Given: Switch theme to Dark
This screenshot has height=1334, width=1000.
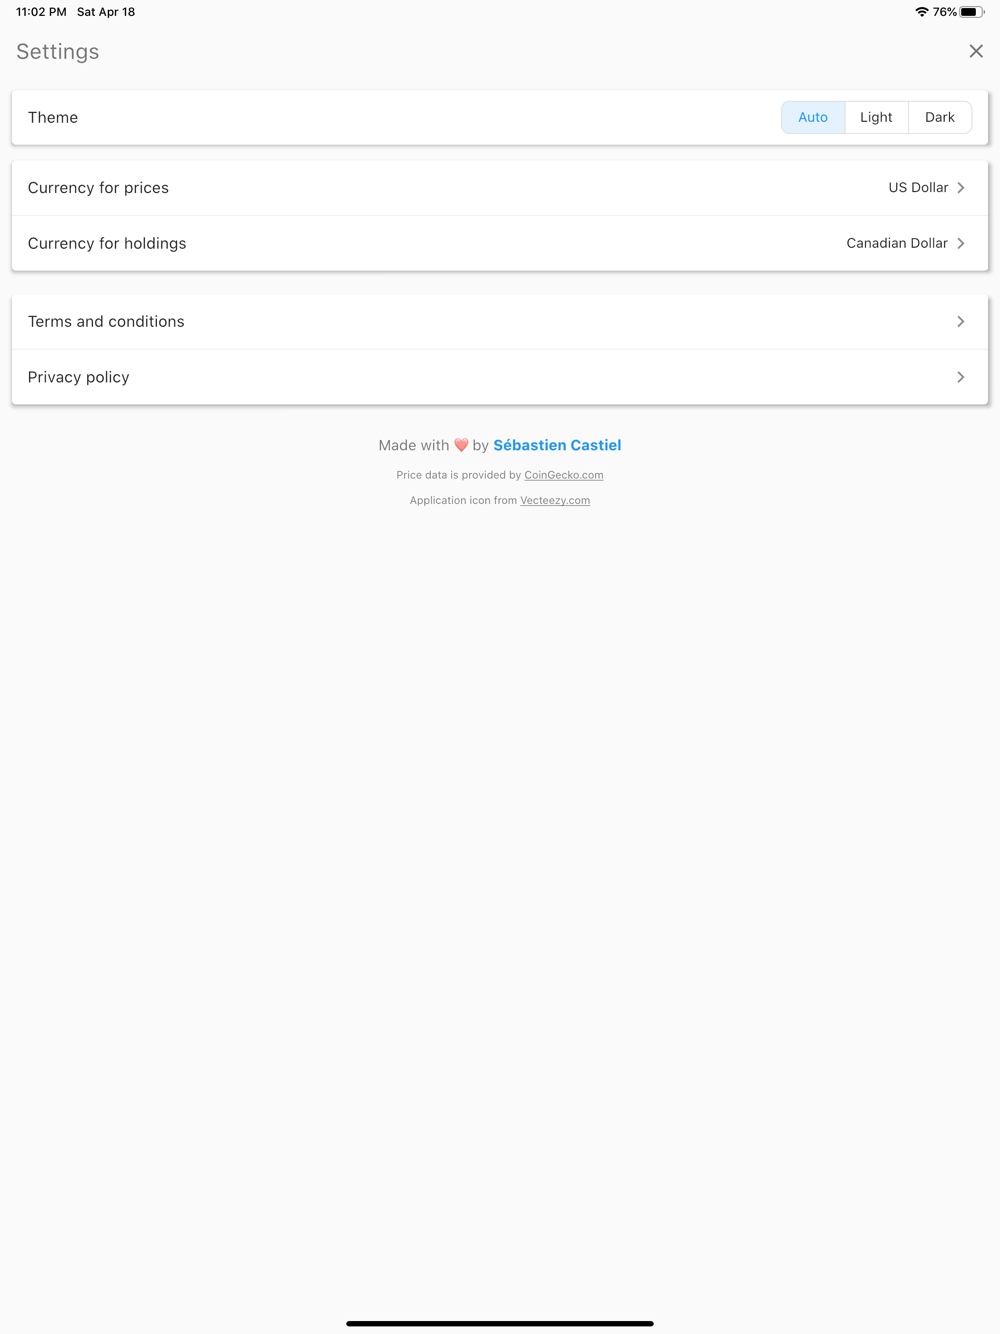Looking at the screenshot, I should tap(940, 117).
